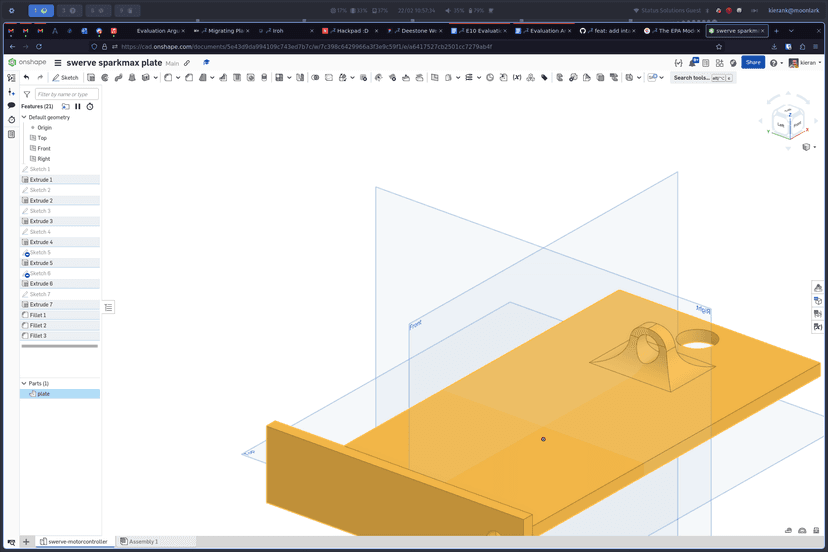Select the swerve-motorcontroller tab
Image resolution: width=828 pixels, height=552 pixels.
(x=73, y=541)
